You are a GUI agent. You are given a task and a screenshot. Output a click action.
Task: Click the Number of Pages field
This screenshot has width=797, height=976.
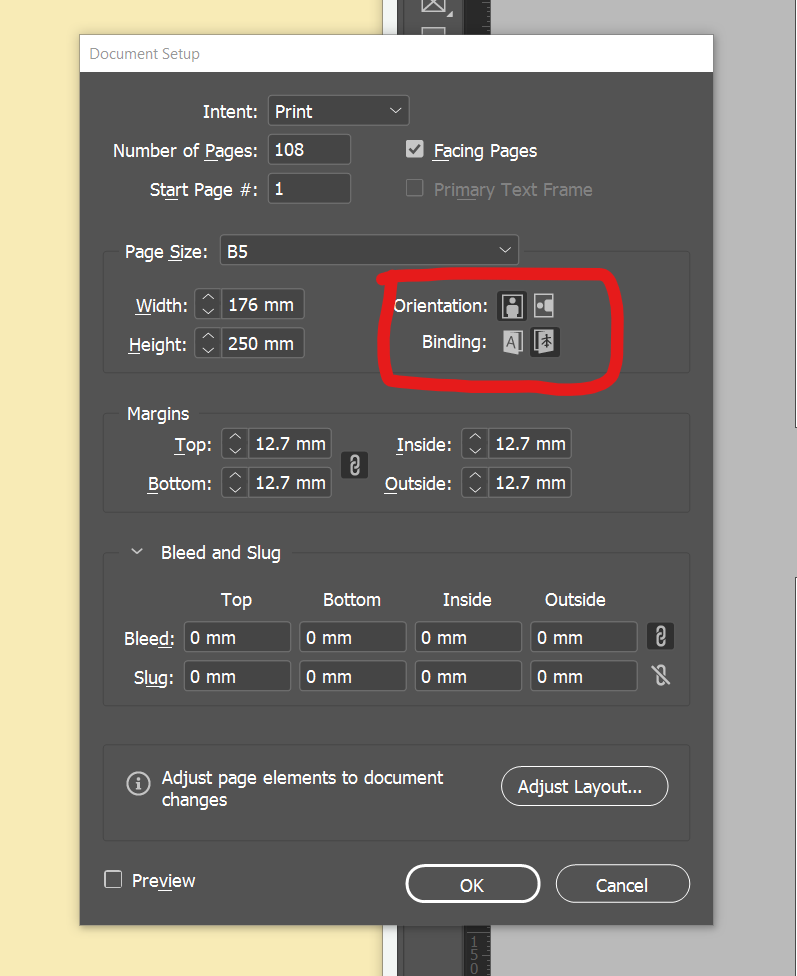click(x=309, y=149)
